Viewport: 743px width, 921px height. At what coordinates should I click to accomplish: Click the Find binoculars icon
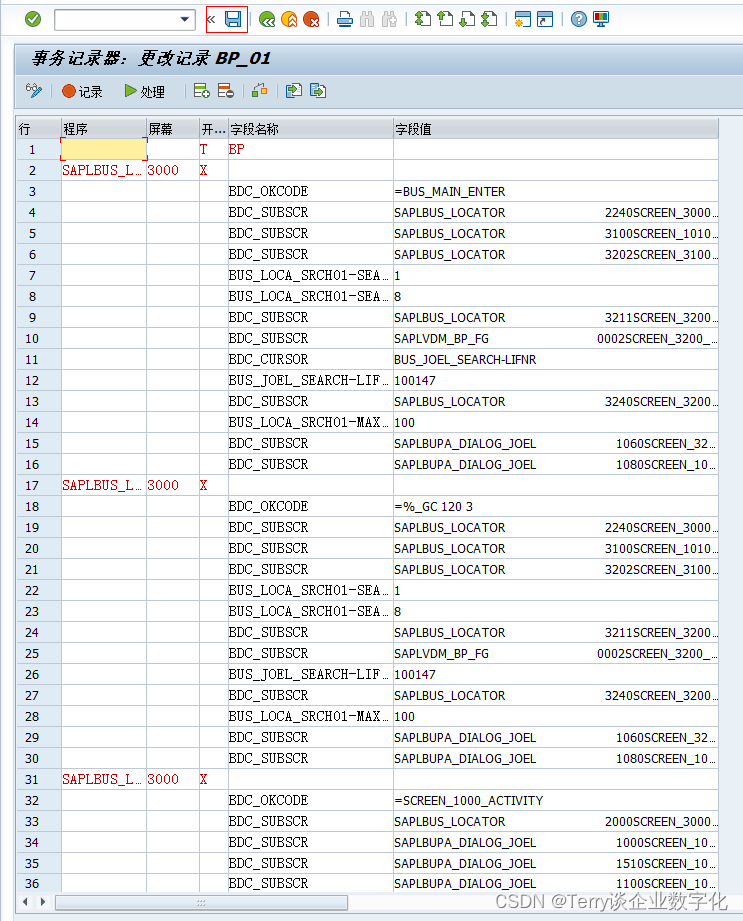tap(367, 20)
